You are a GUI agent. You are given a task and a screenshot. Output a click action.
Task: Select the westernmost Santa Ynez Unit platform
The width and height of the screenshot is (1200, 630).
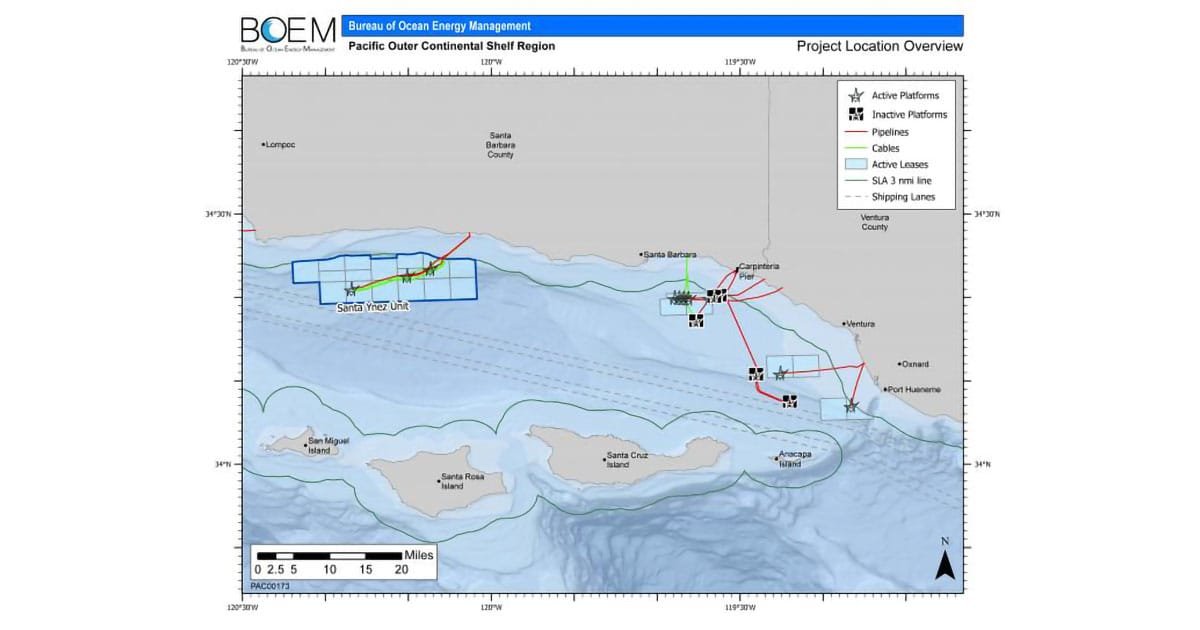click(x=351, y=289)
